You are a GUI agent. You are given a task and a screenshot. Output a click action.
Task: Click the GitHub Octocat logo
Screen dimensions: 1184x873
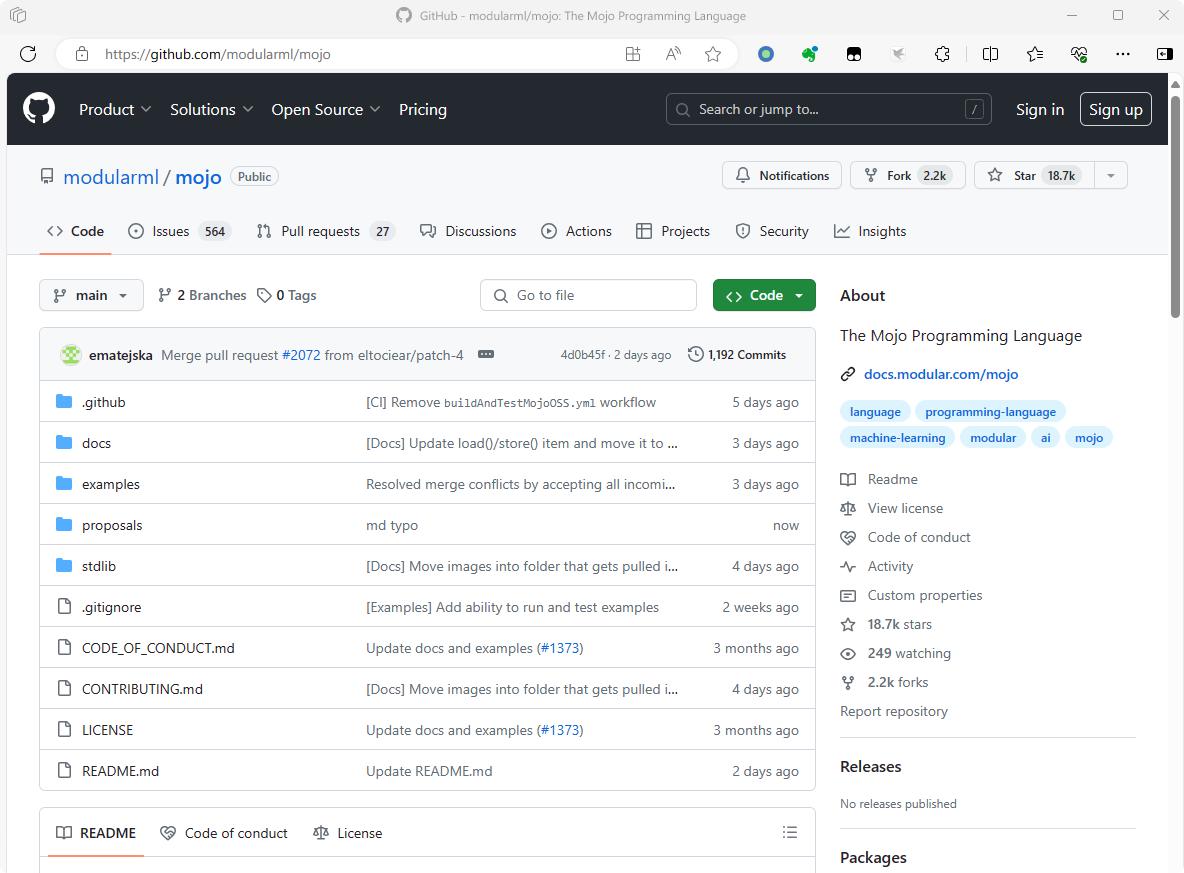39,109
